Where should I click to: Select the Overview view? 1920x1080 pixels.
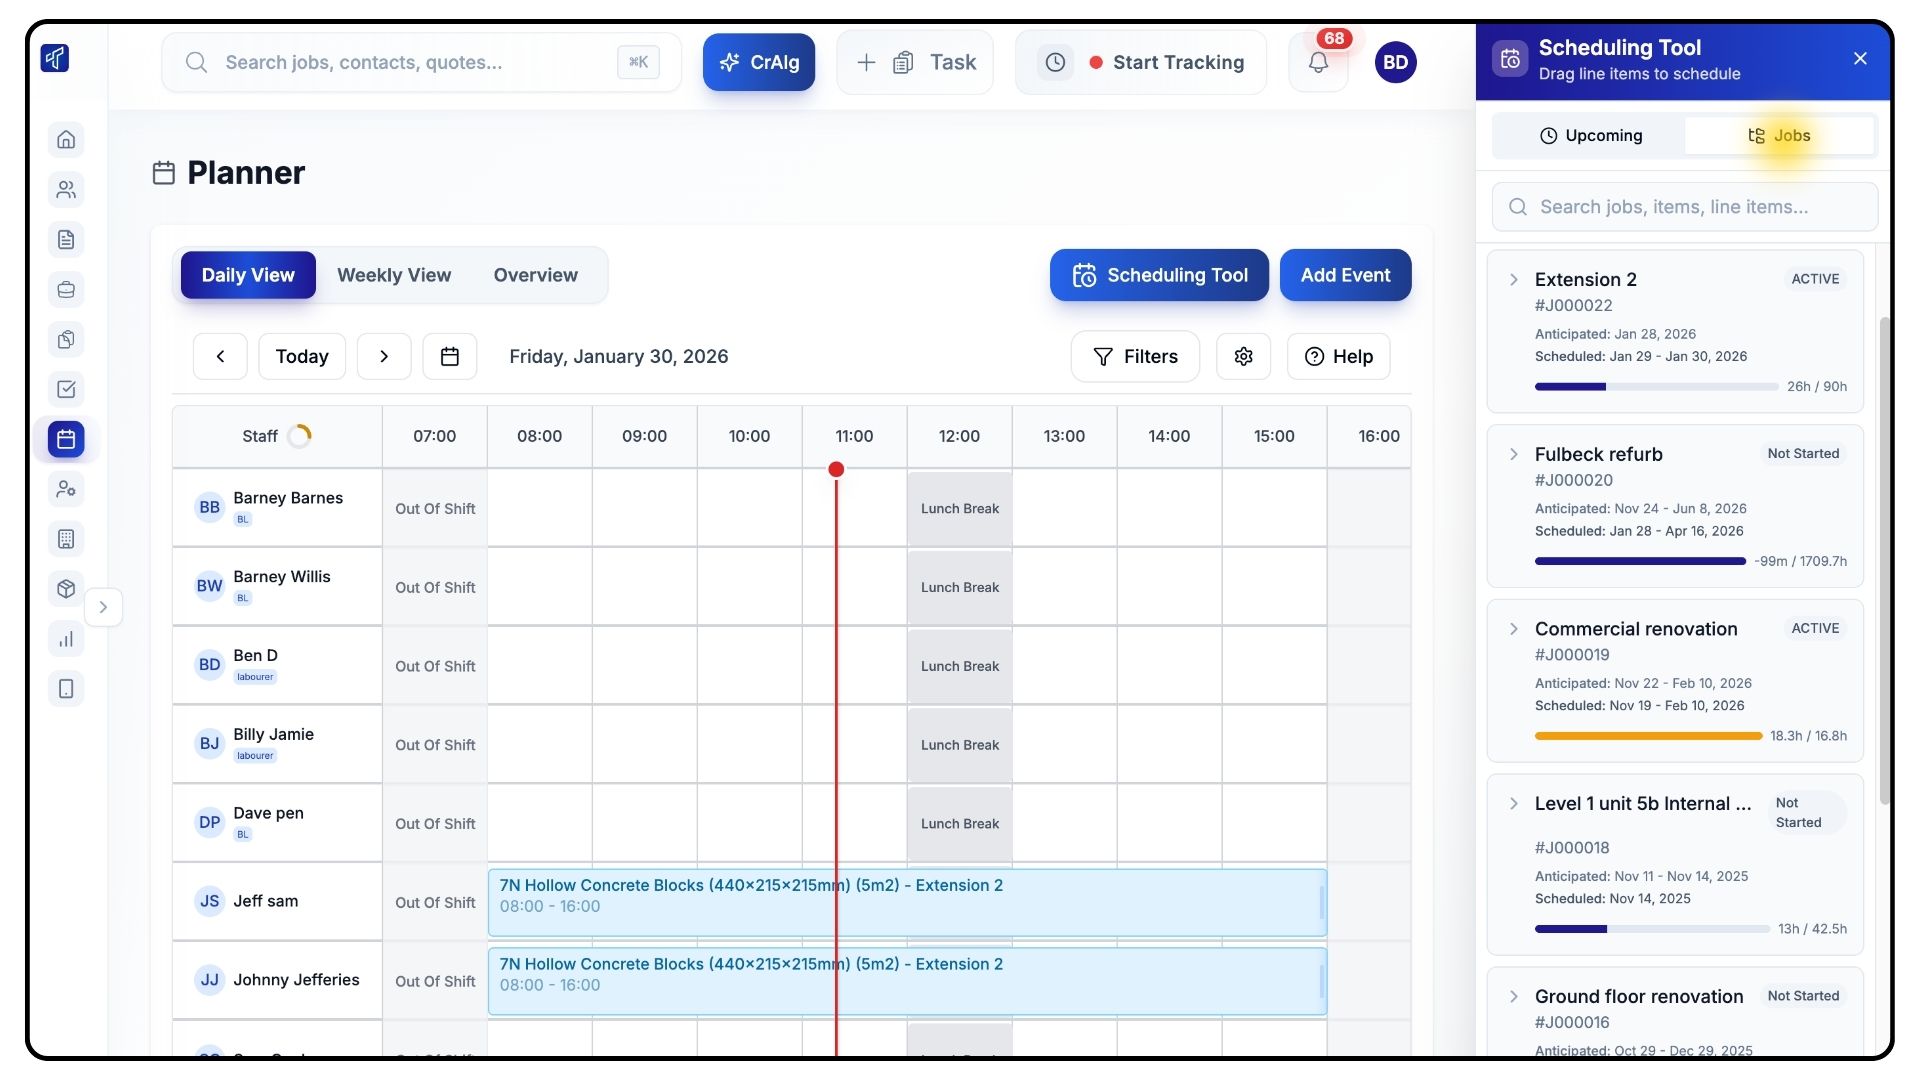tap(535, 275)
